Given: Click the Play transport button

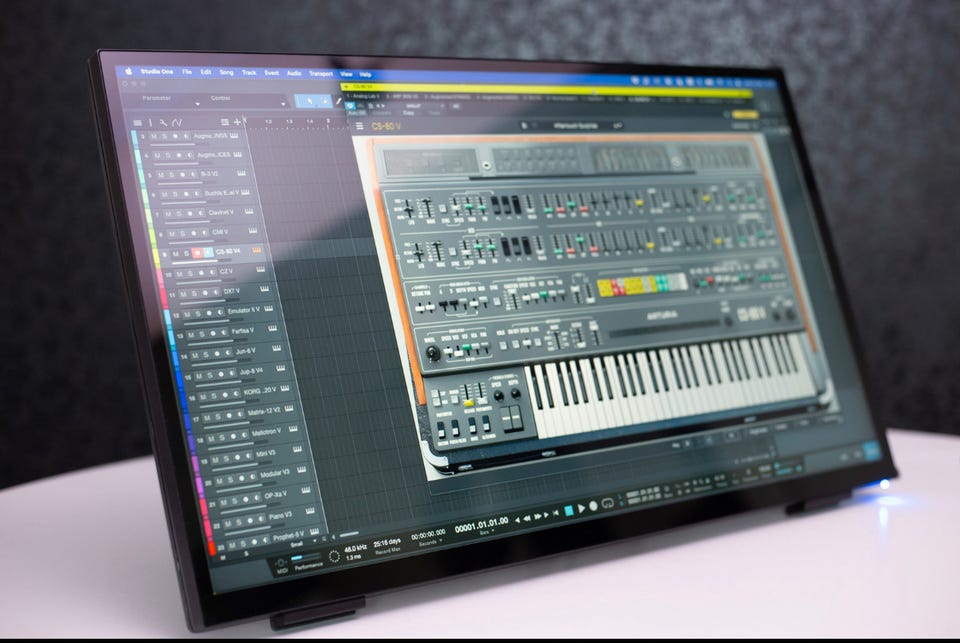Looking at the screenshot, I should (x=581, y=508).
